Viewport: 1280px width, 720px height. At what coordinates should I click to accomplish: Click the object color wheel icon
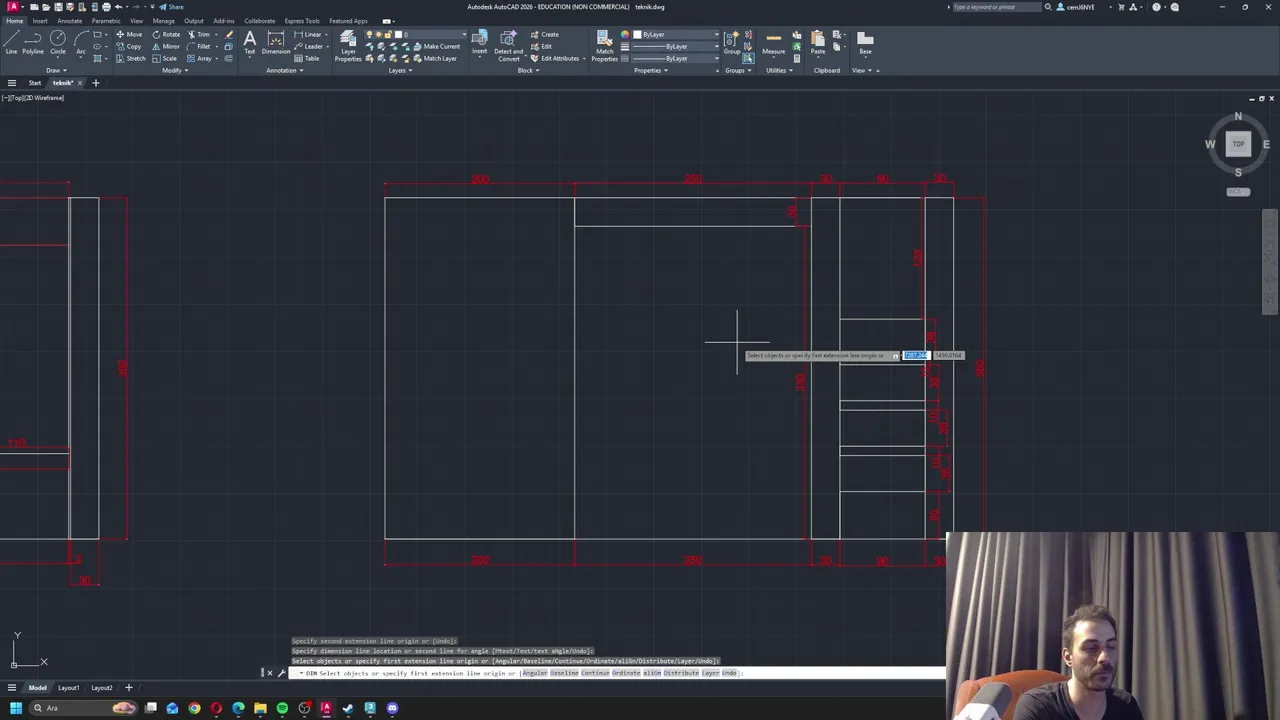click(x=625, y=34)
